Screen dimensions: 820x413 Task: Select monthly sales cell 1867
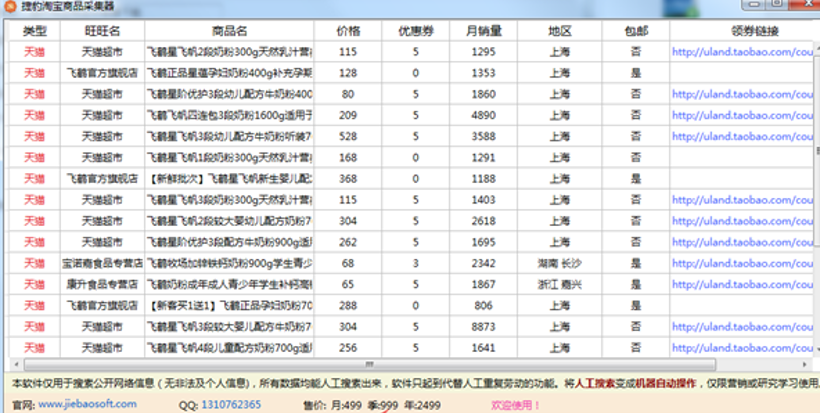[x=484, y=284]
